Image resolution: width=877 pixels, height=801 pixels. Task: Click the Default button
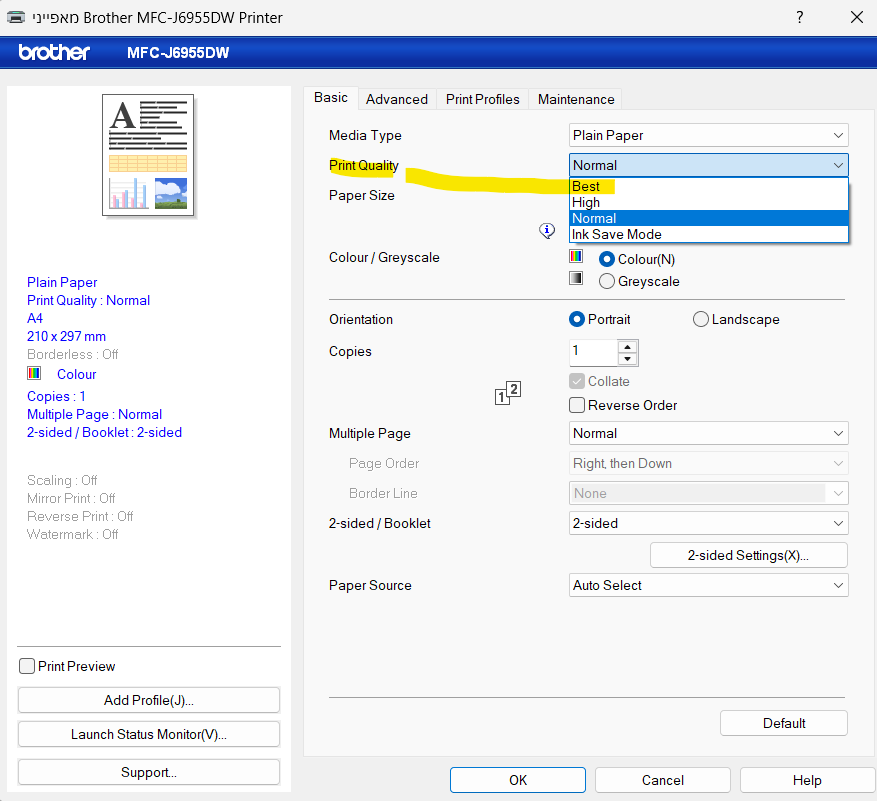point(784,723)
